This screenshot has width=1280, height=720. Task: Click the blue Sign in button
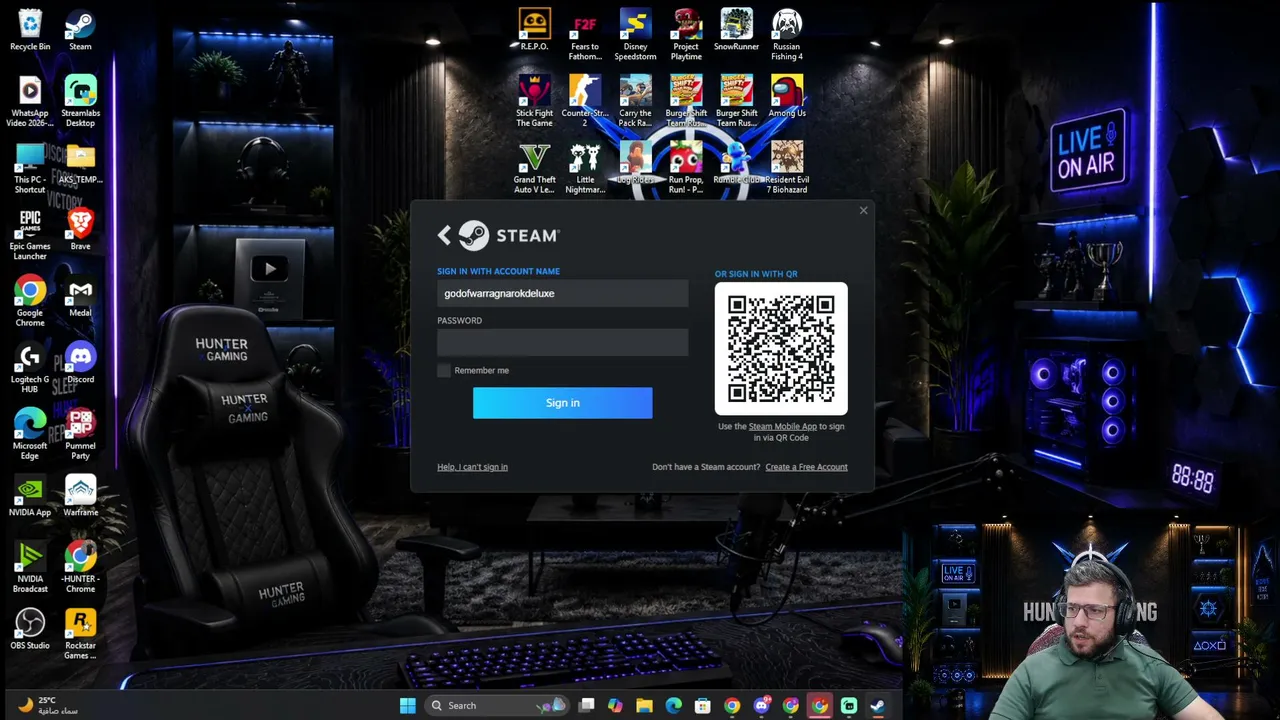pyautogui.click(x=562, y=403)
